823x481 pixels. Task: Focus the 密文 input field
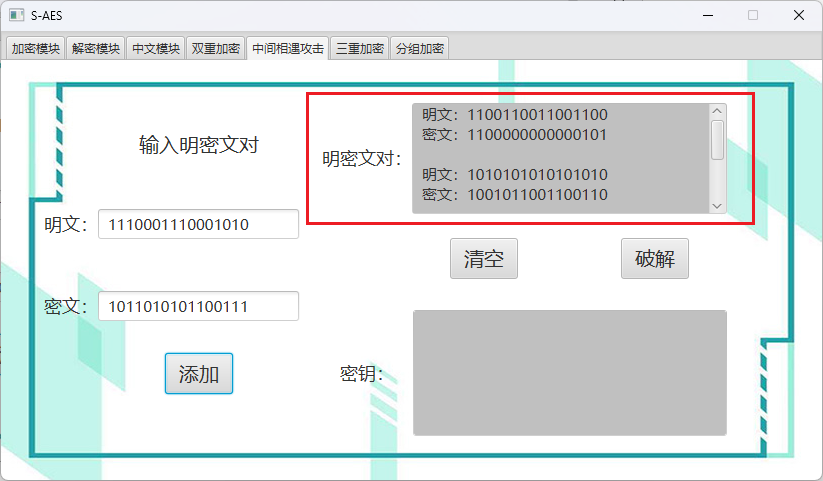[198, 306]
